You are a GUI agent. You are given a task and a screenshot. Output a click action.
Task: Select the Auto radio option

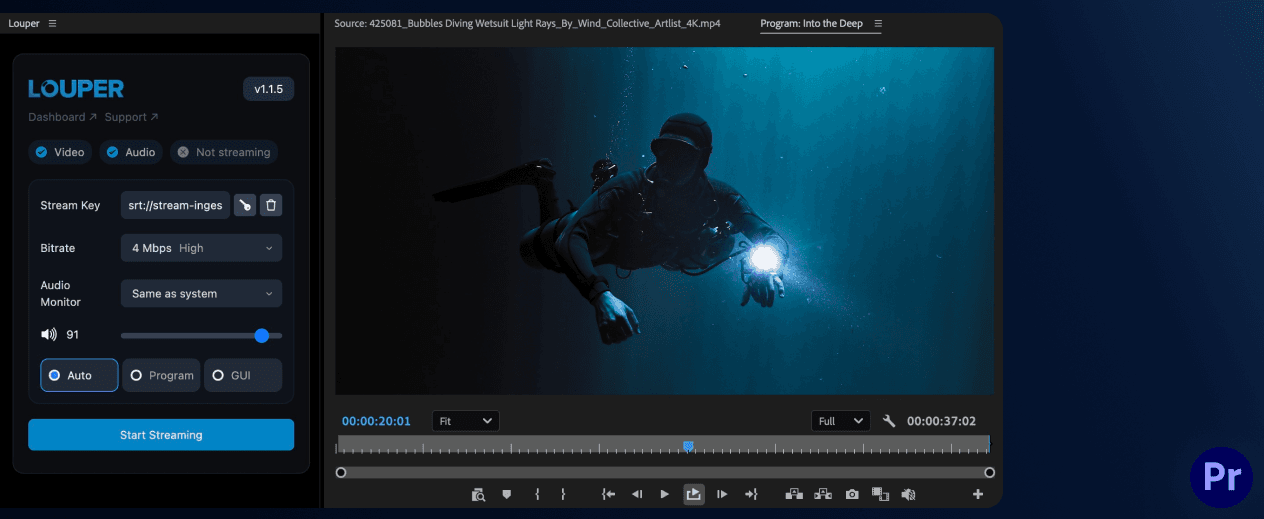(79, 375)
